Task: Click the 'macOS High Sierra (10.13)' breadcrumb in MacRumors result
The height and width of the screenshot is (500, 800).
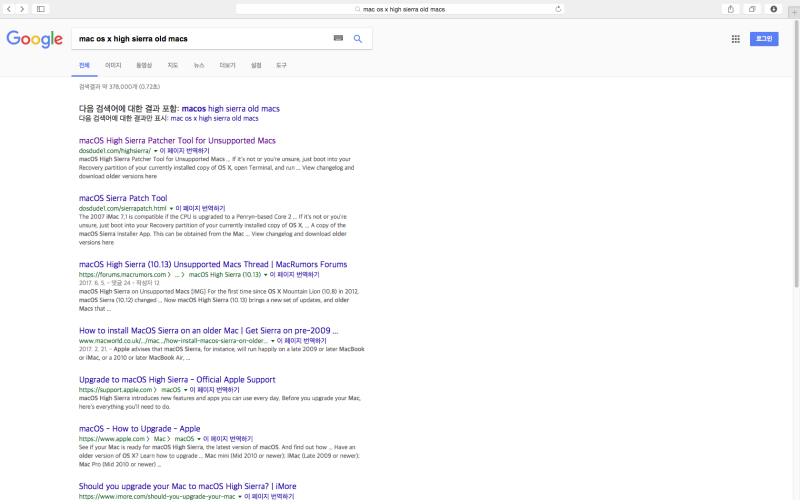Action: coord(224,275)
